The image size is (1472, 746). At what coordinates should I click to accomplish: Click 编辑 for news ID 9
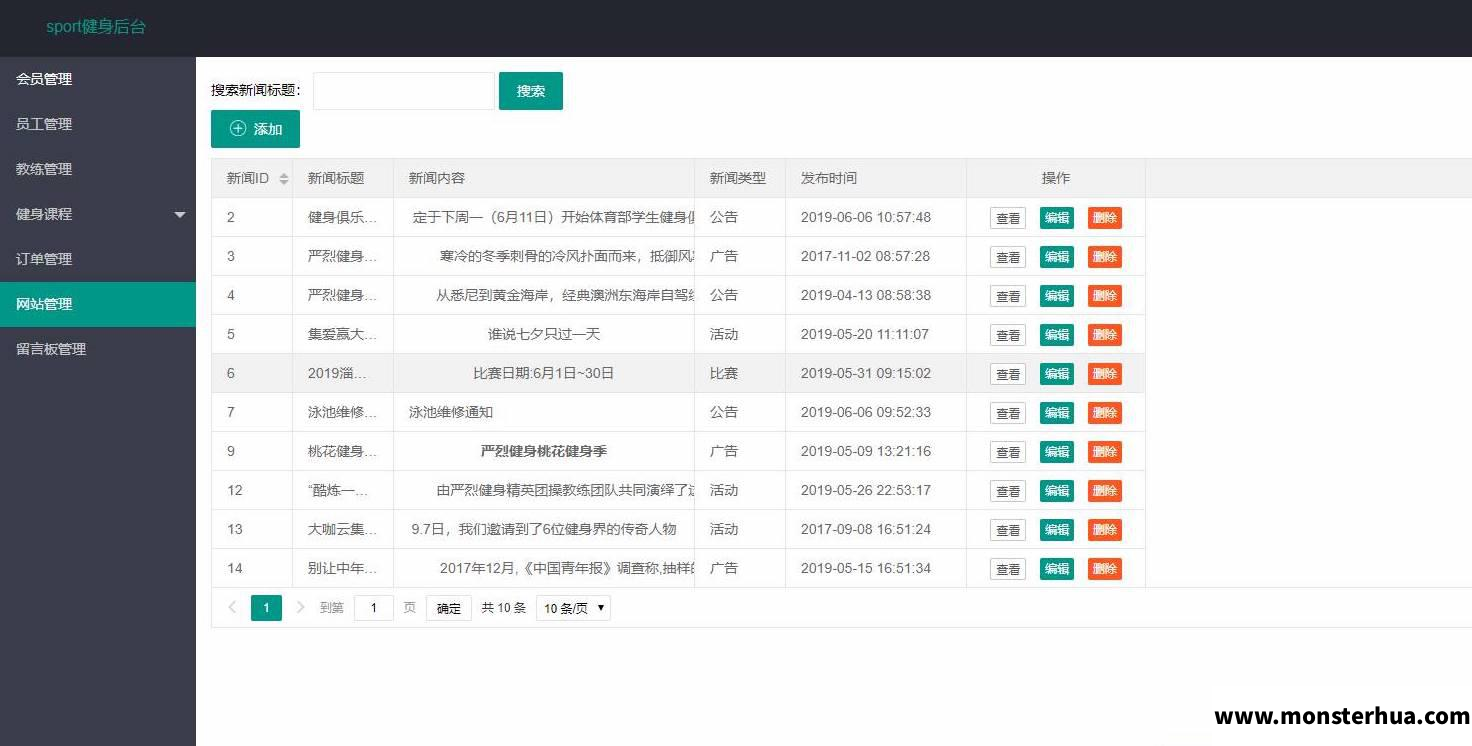[x=1057, y=452]
